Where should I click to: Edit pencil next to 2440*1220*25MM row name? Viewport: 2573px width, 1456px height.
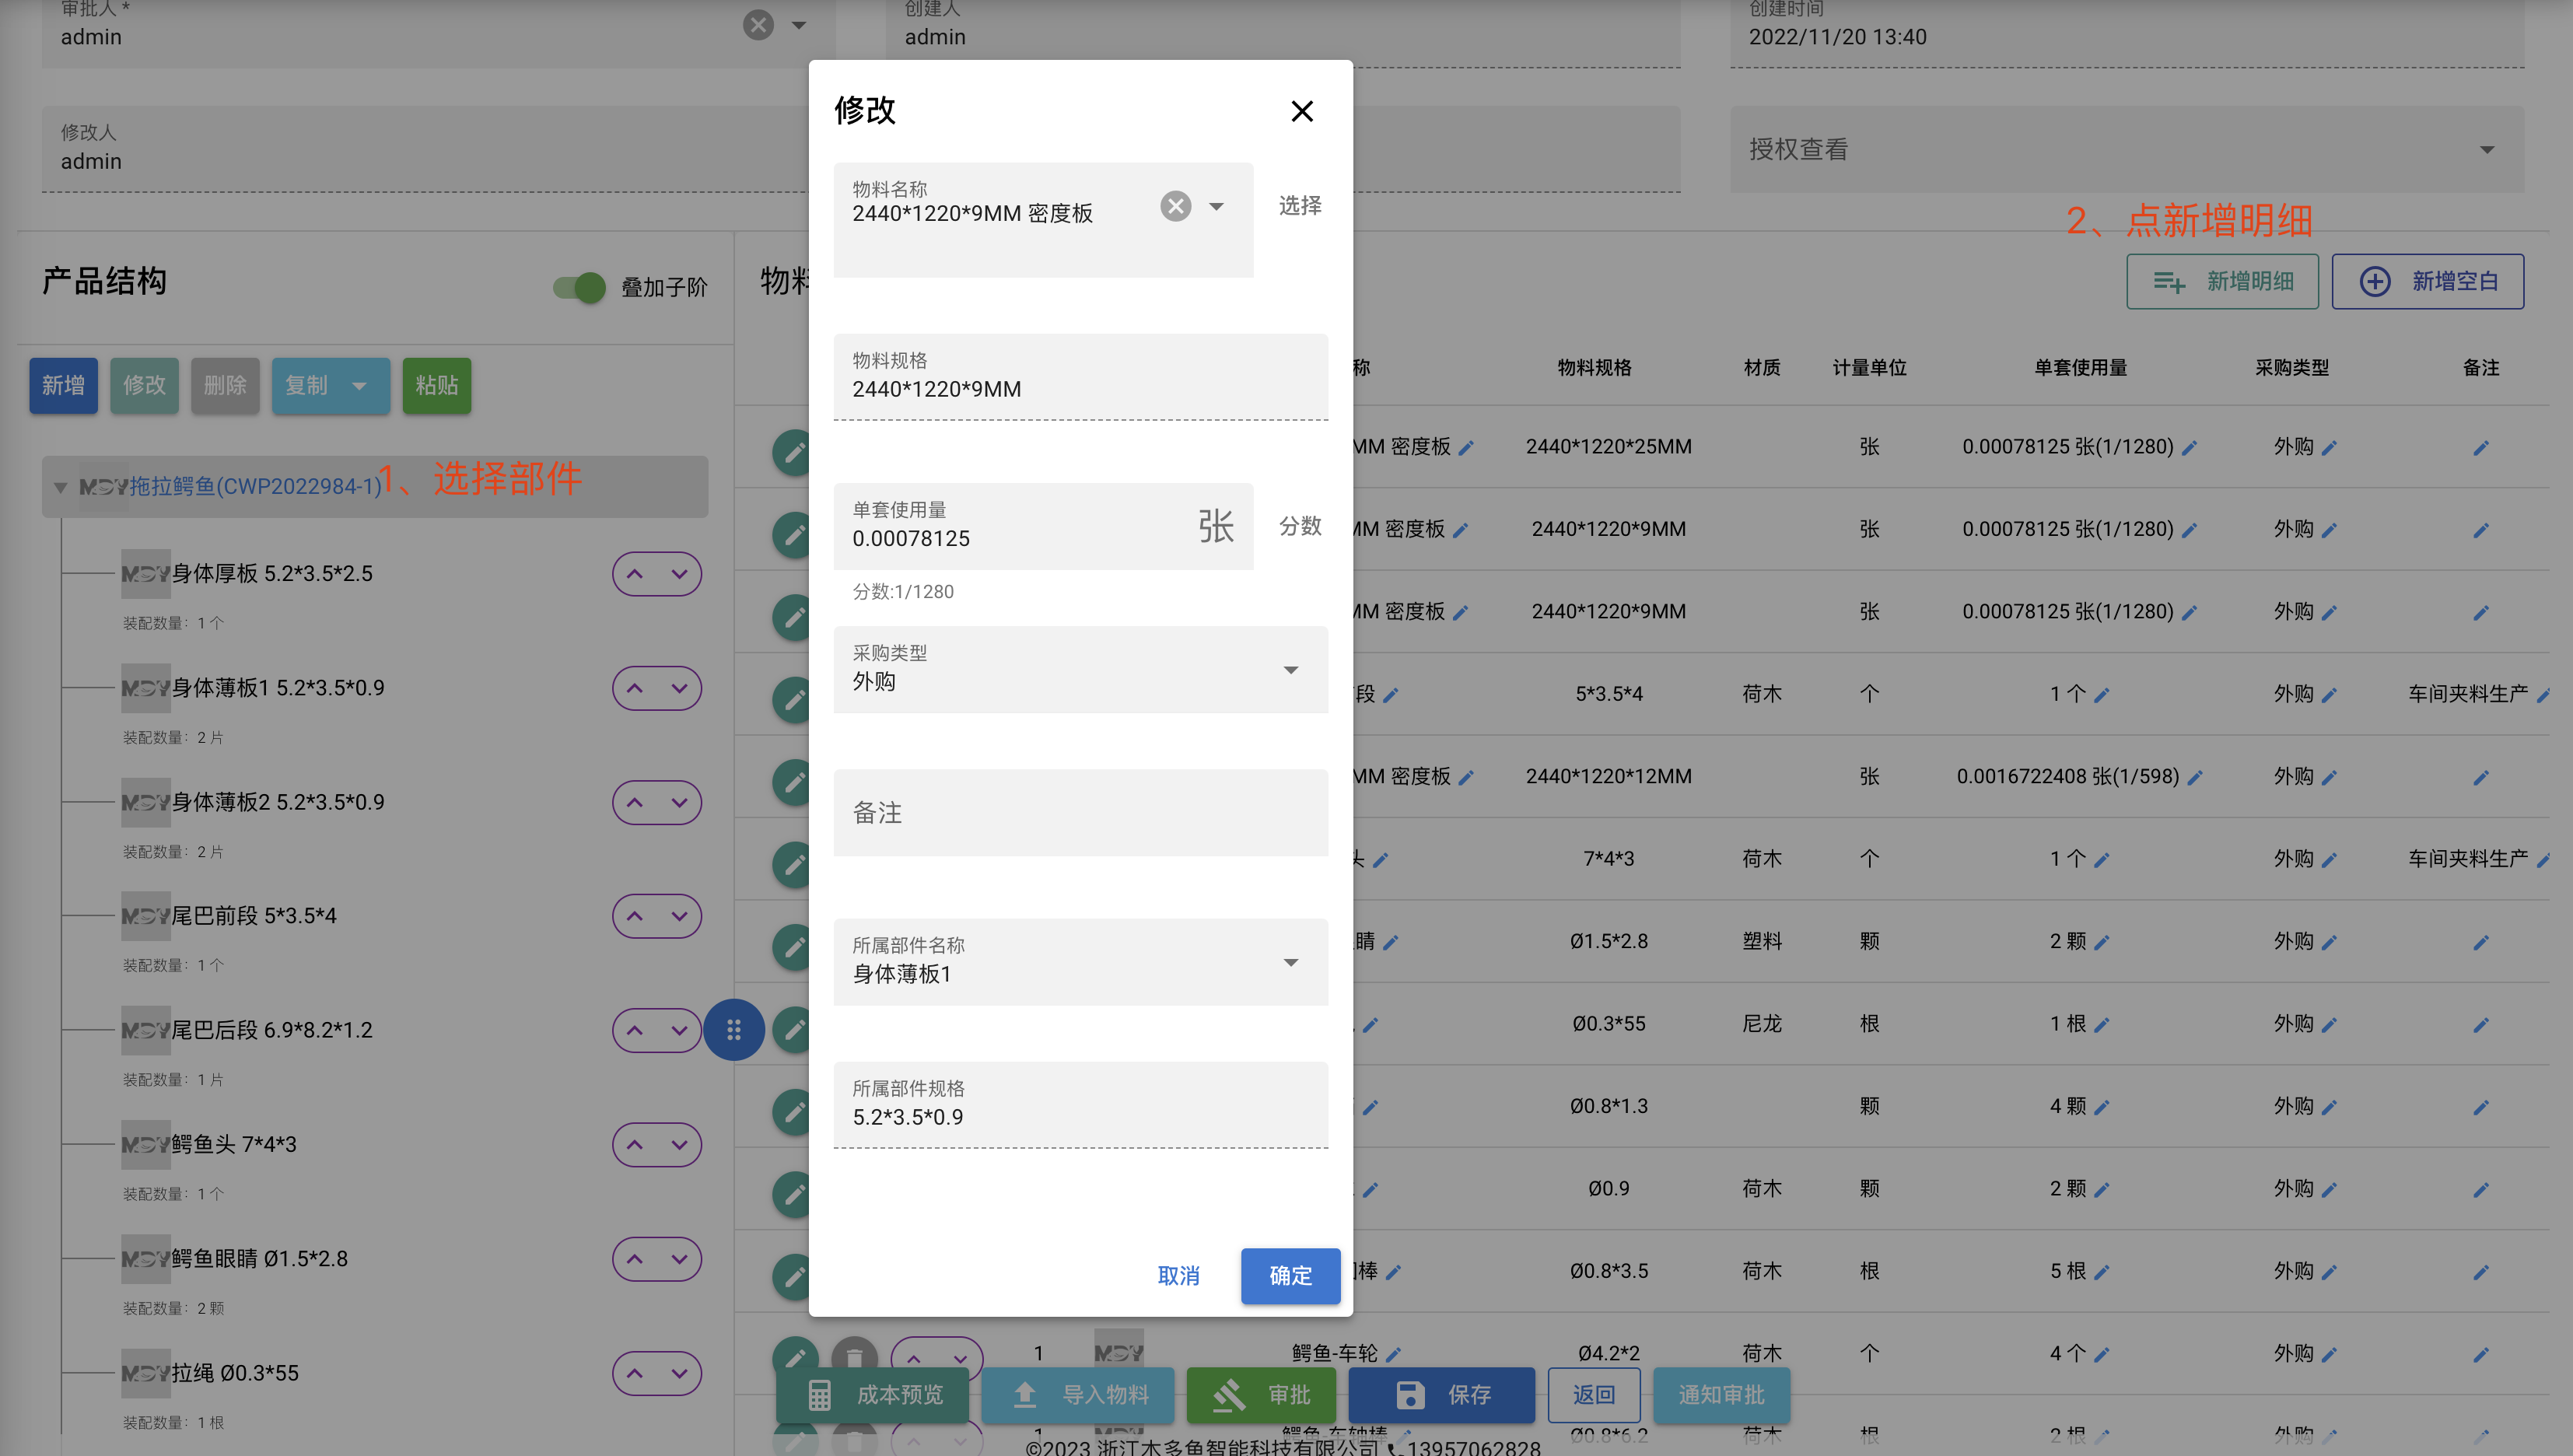point(1466,448)
